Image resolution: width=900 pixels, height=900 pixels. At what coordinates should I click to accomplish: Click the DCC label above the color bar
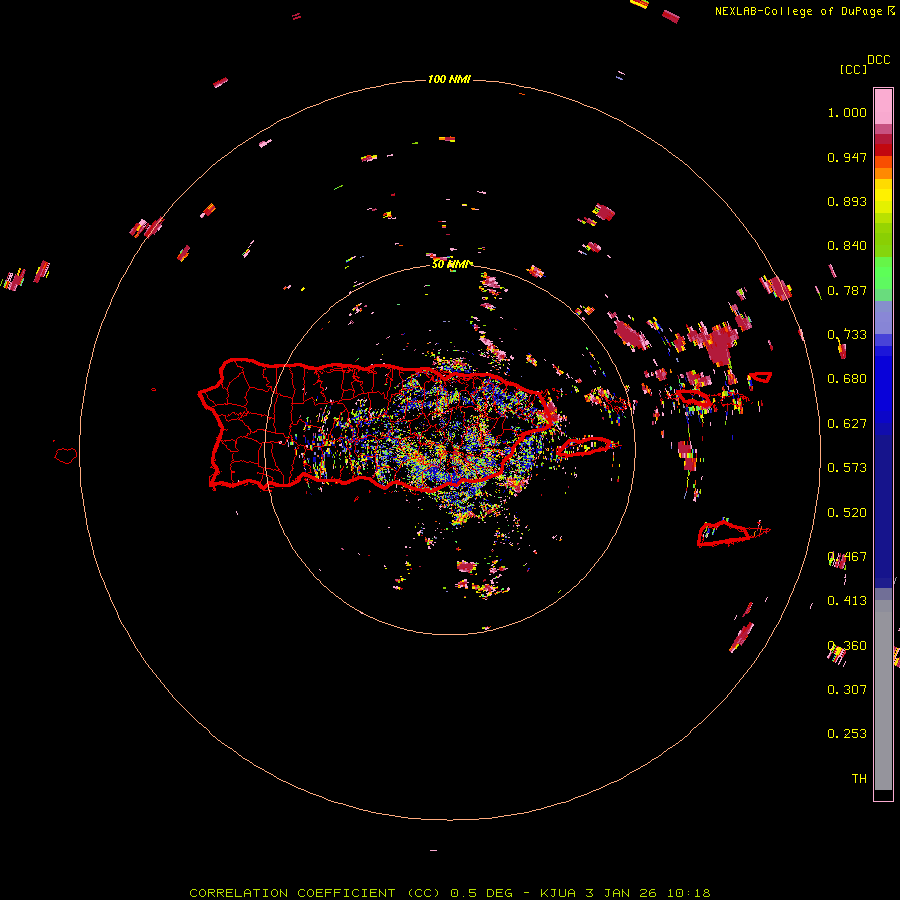coord(879,60)
